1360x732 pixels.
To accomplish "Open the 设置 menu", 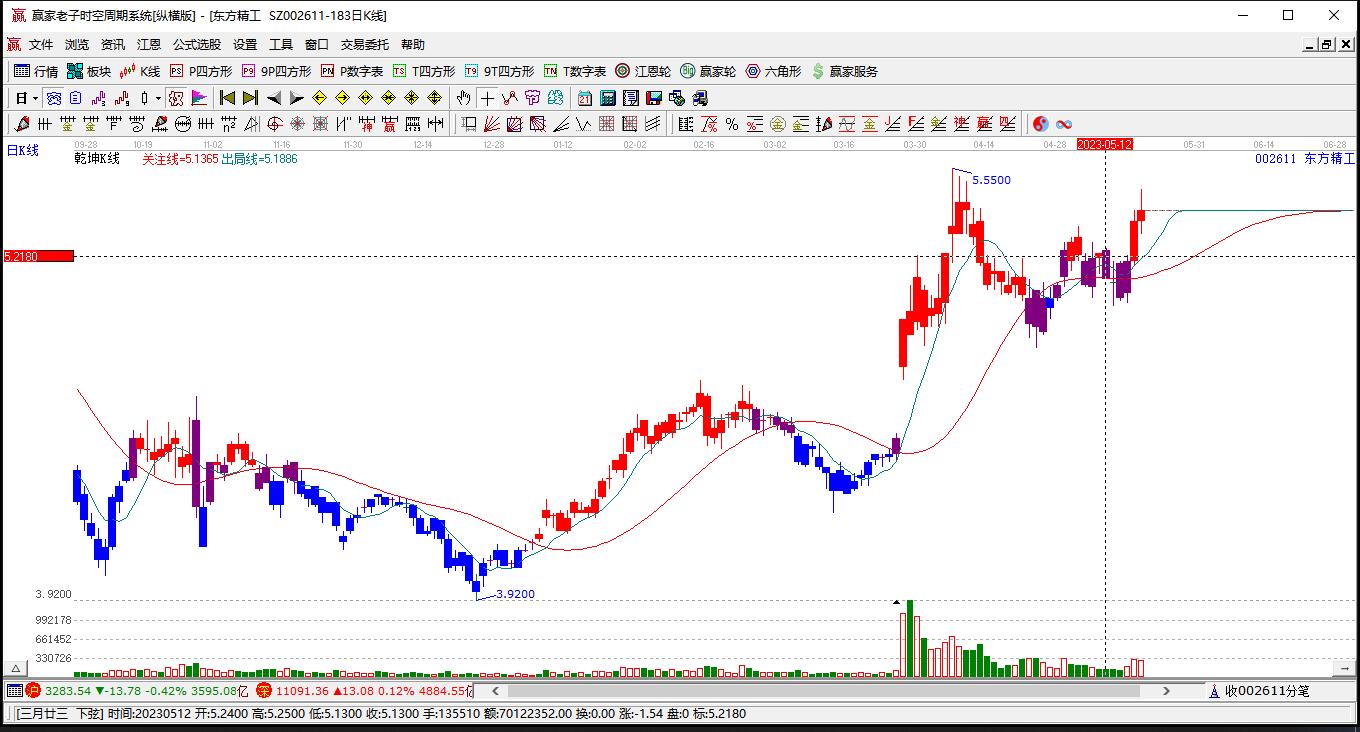I will [245, 45].
